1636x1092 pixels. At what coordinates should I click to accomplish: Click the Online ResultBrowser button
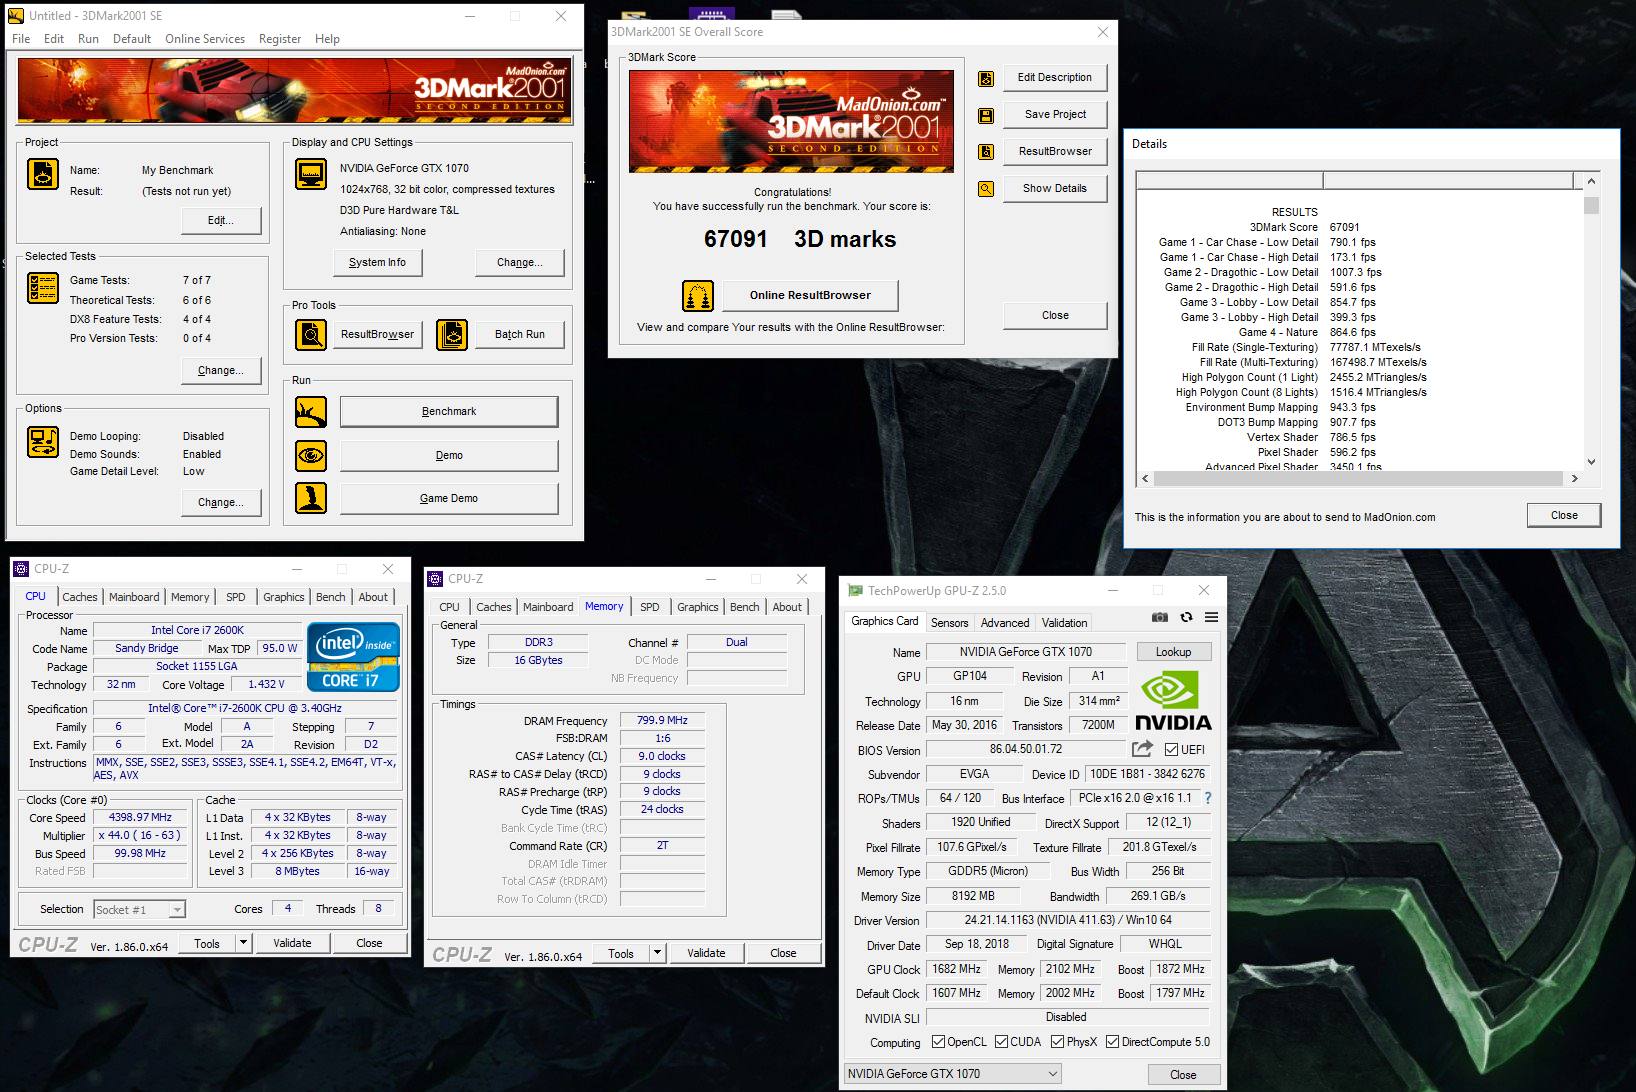(810, 295)
